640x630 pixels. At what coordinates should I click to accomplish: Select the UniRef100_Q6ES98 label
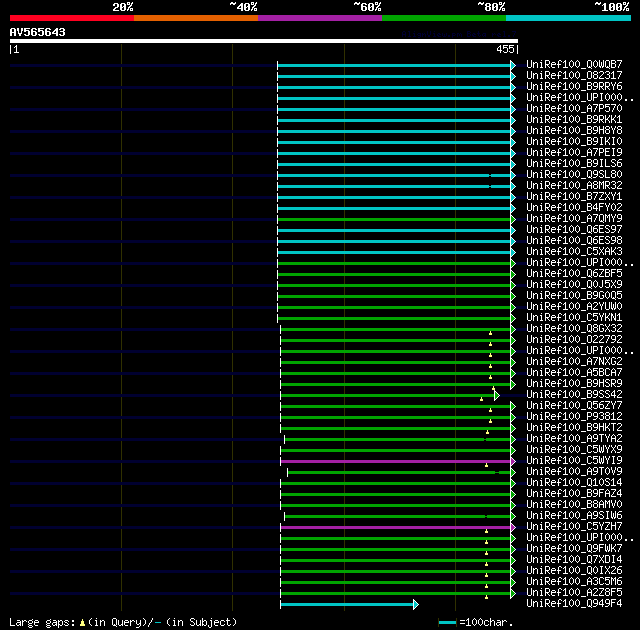pos(574,241)
